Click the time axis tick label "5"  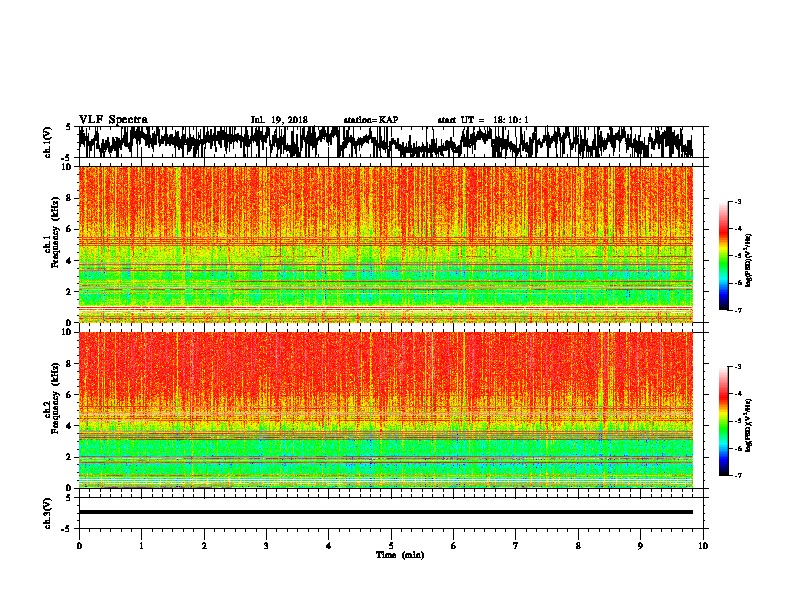[391, 546]
